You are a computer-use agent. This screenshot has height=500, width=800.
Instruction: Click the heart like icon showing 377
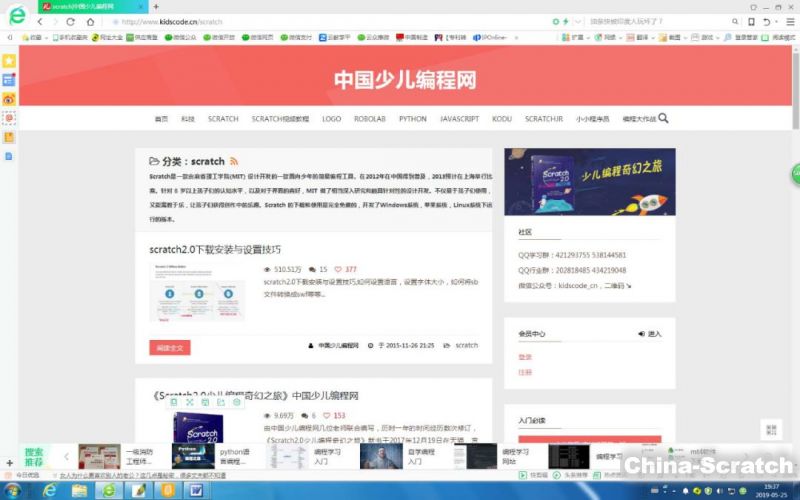tap(337, 269)
